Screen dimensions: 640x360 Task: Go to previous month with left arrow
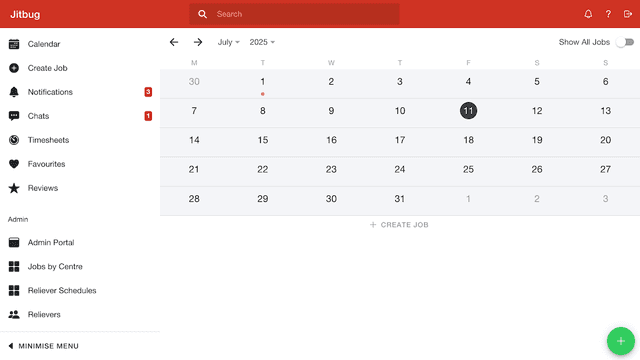tap(174, 42)
